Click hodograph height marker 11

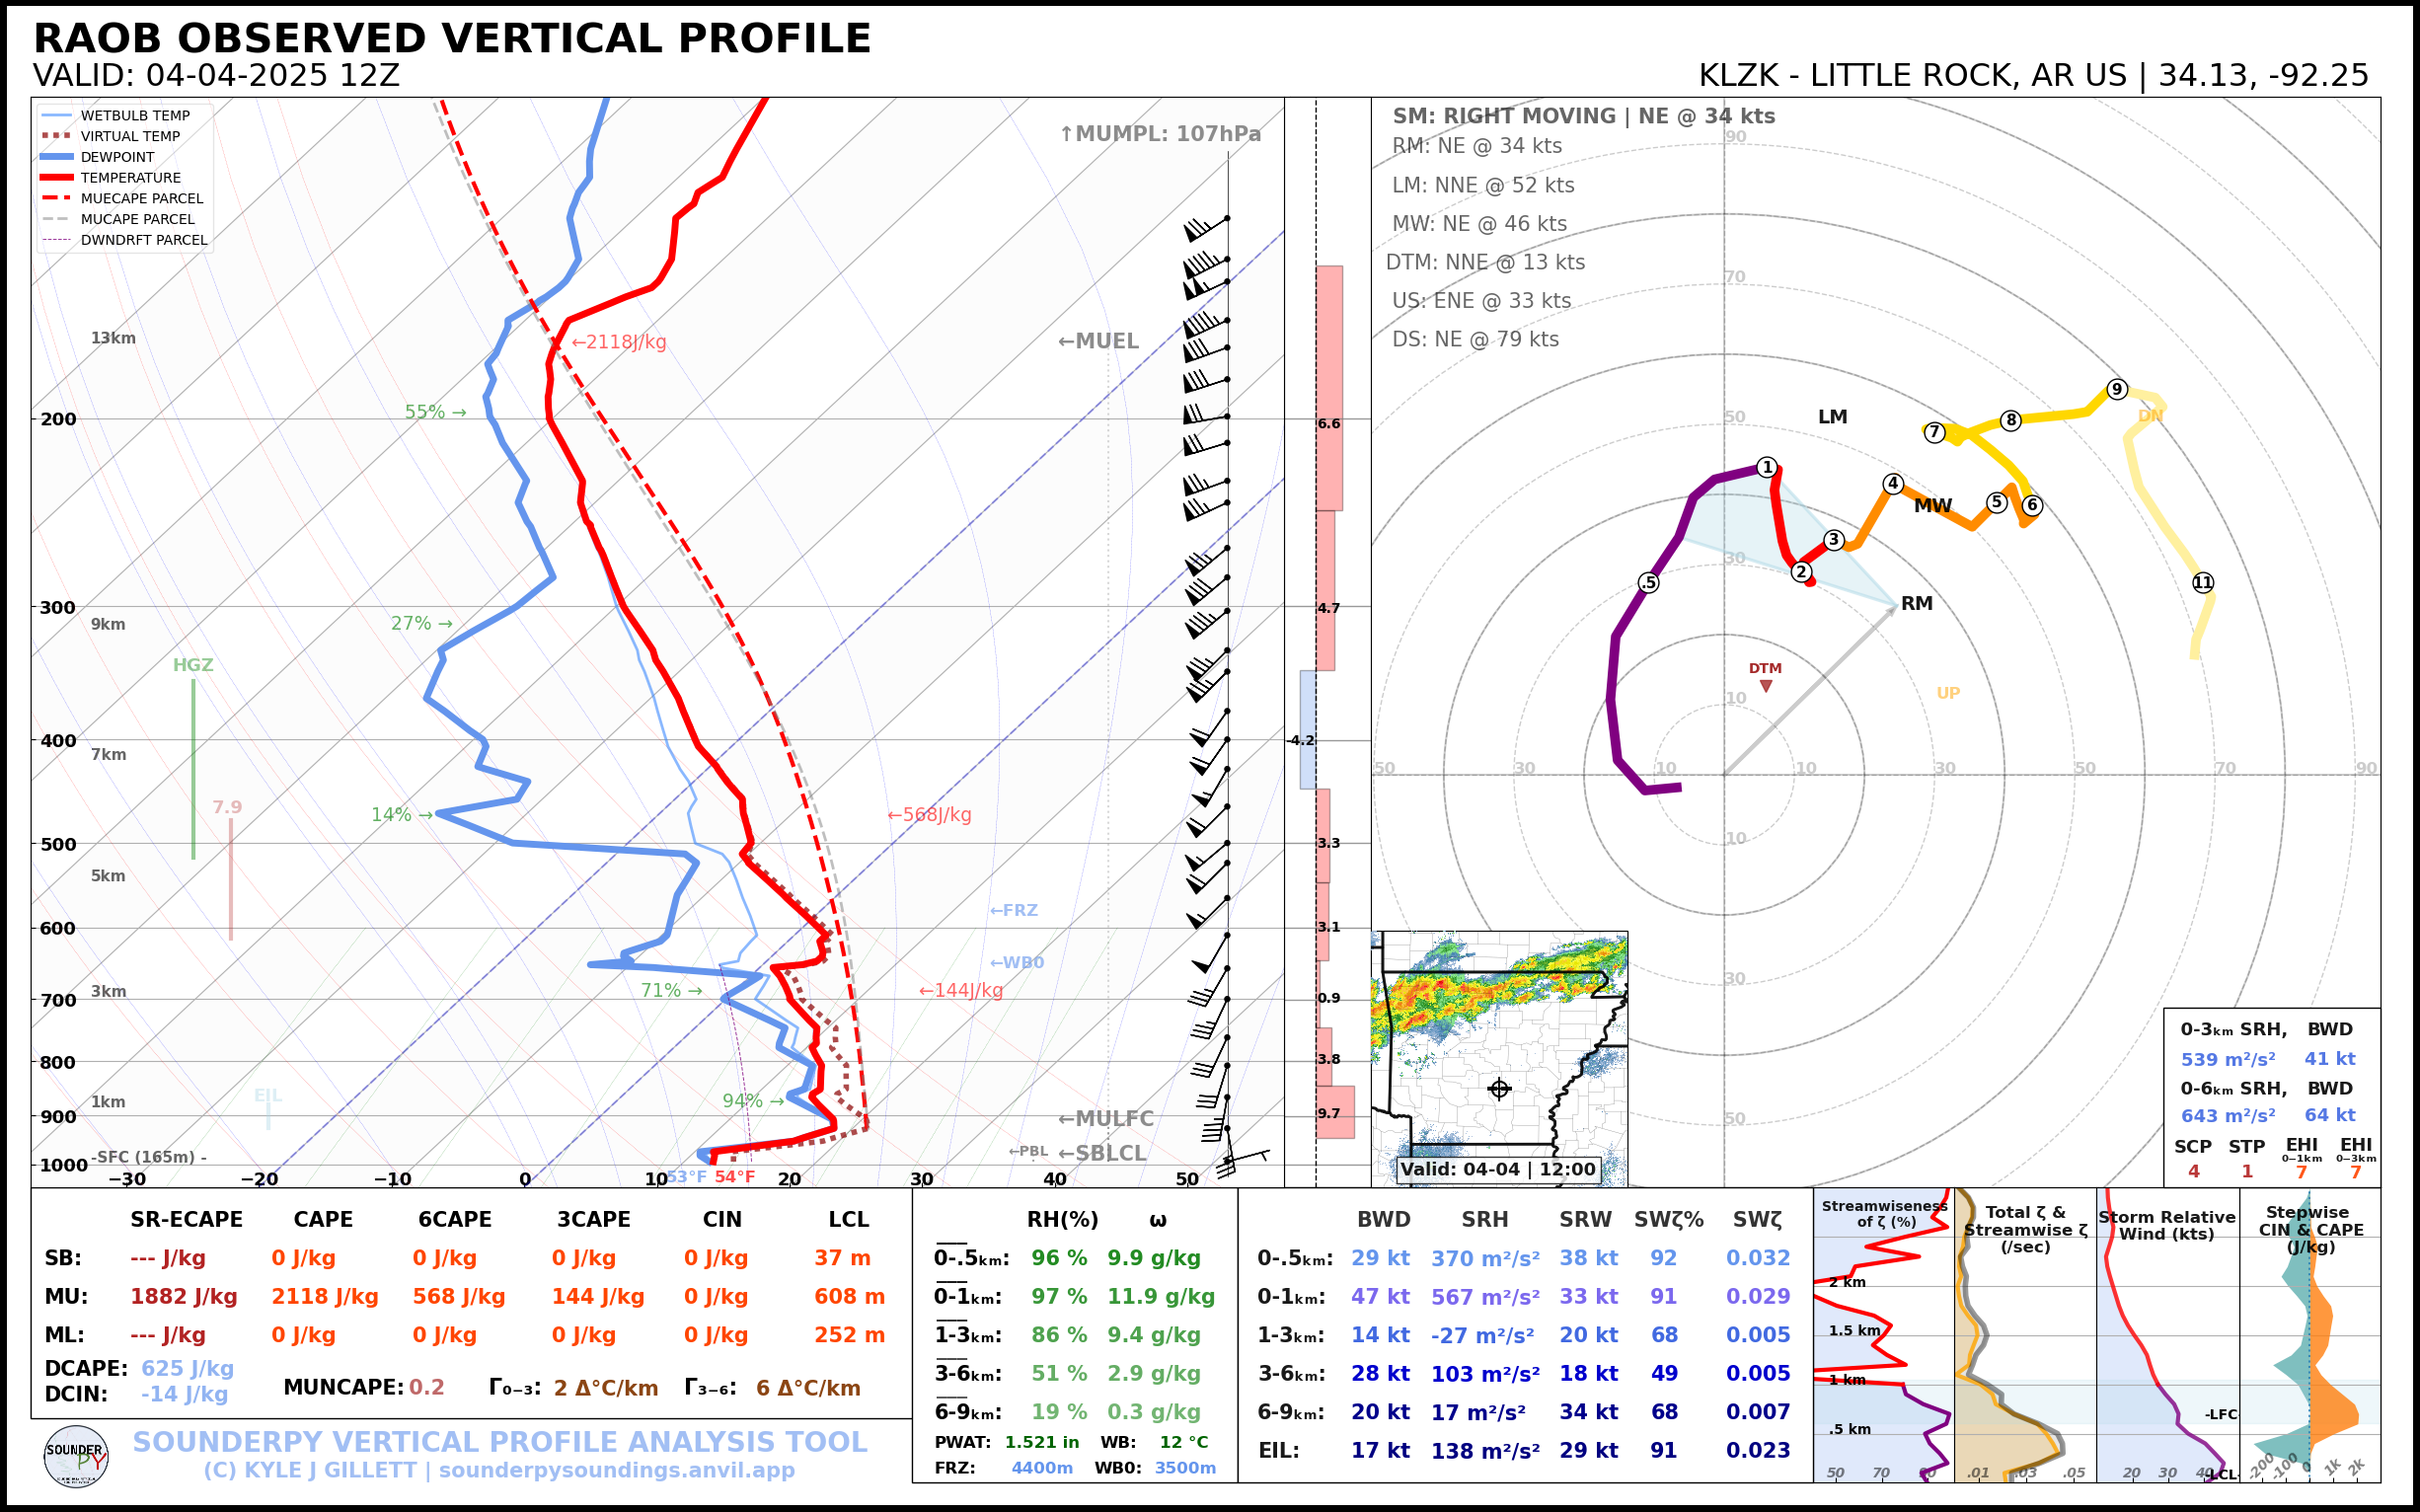(2203, 582)
